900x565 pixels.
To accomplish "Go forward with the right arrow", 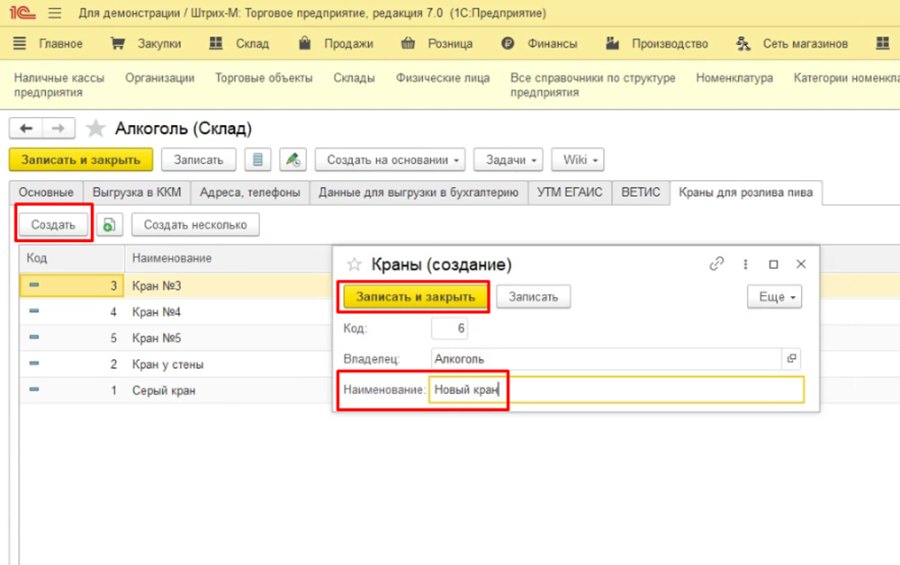I will (x=59, y=128).
